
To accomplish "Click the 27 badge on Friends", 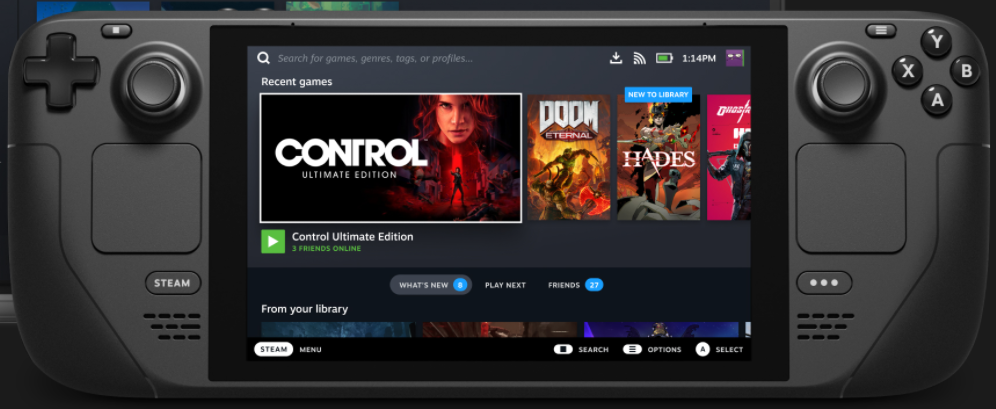I will [x=594, y=285].
